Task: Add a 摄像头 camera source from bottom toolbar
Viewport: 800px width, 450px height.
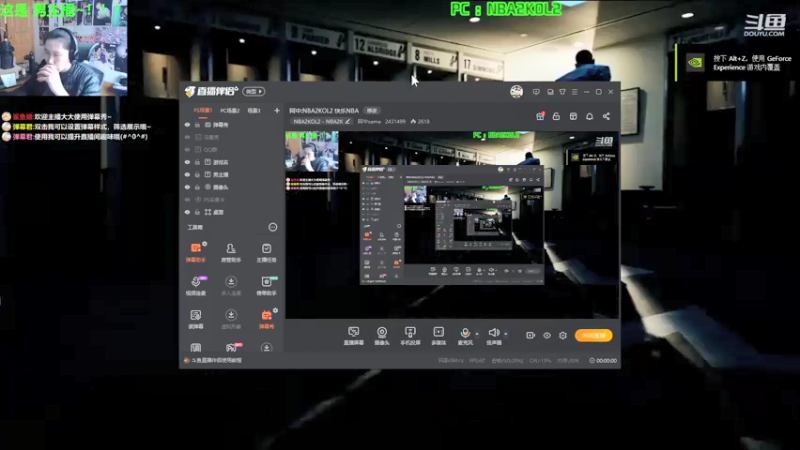Action: 382,336
